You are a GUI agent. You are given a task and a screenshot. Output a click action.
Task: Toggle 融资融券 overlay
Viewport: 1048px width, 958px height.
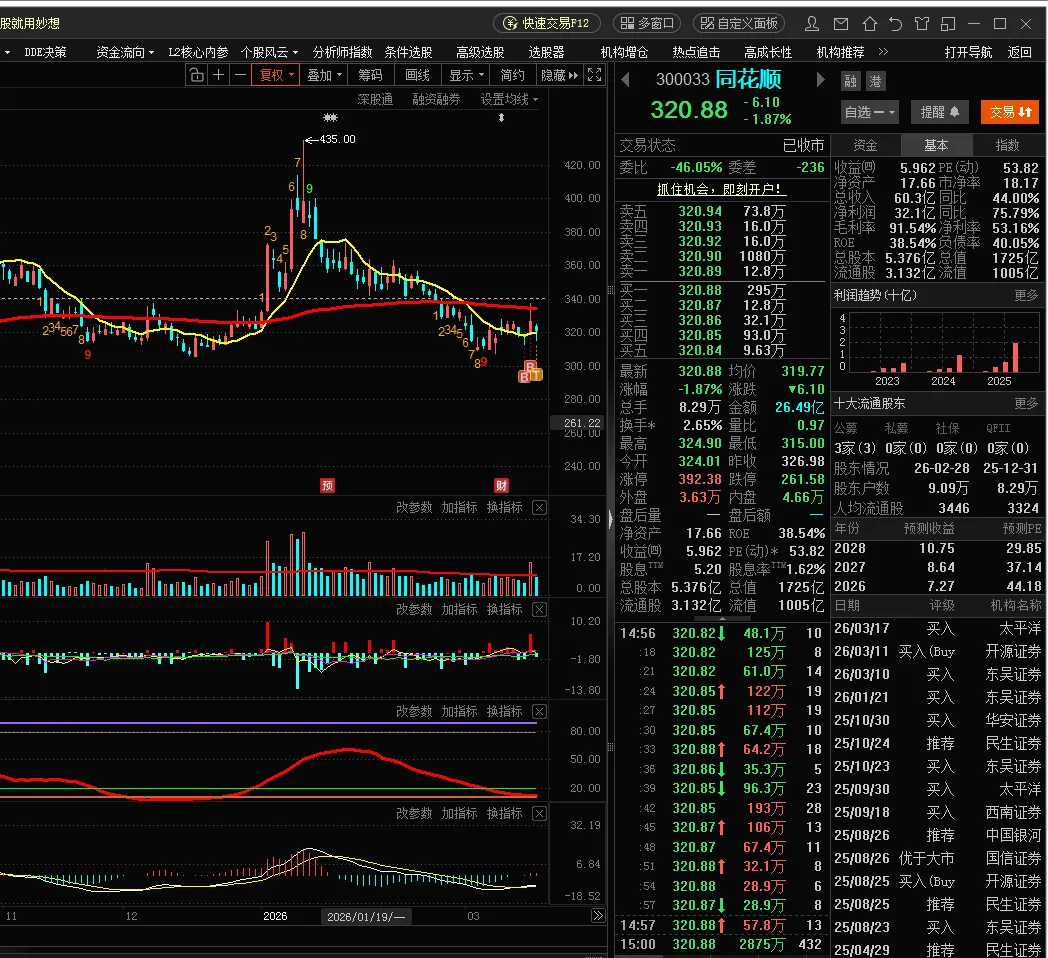[x=436, y=100]
